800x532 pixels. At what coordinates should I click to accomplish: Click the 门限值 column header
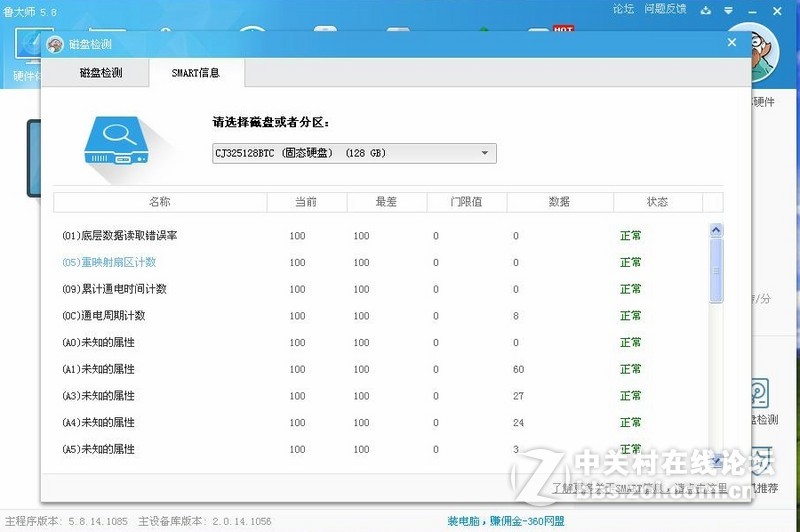pos(466,201)
